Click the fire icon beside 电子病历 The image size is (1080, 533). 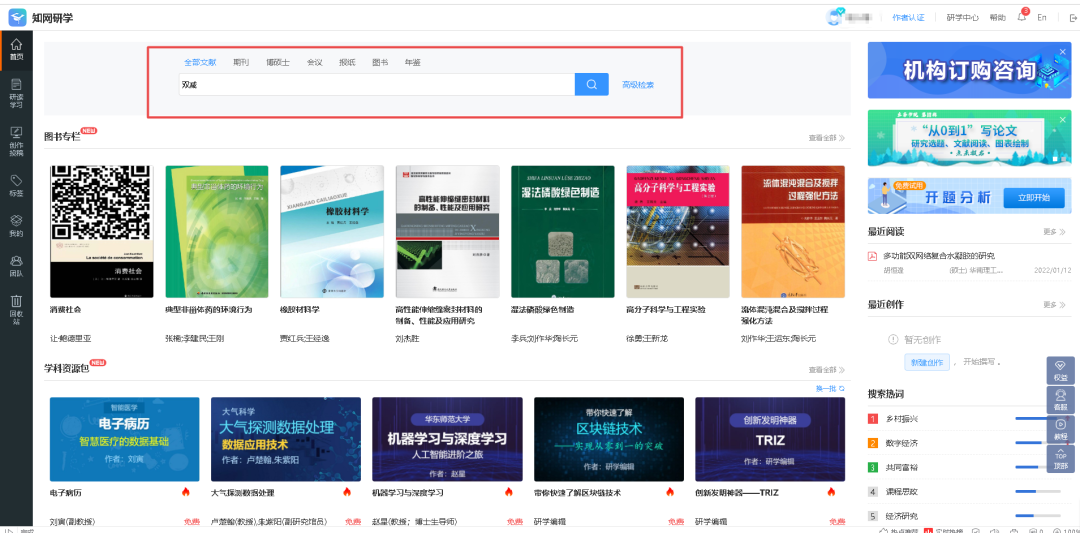pos(186,492)
